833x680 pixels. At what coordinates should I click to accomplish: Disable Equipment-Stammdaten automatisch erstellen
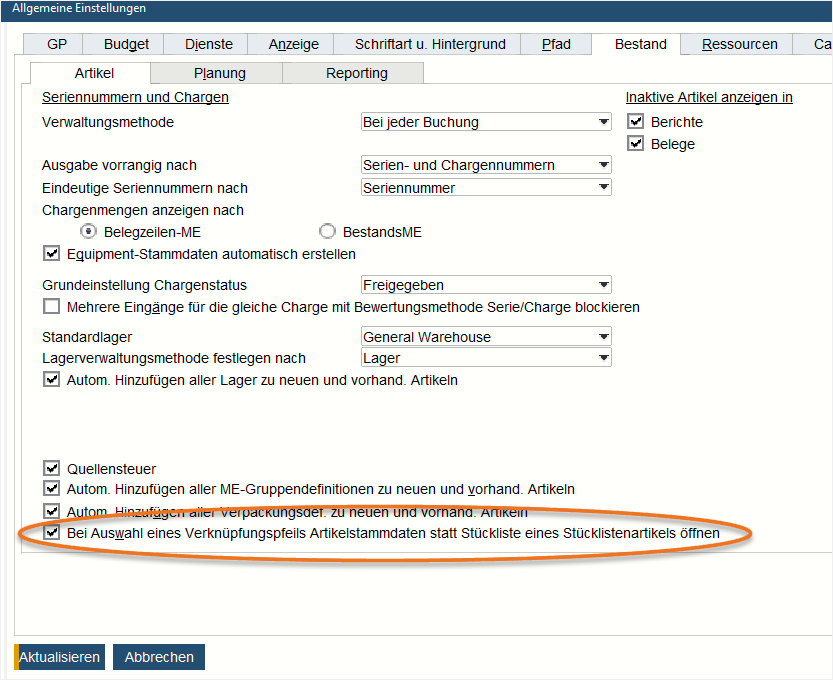[x=51, y=253]
